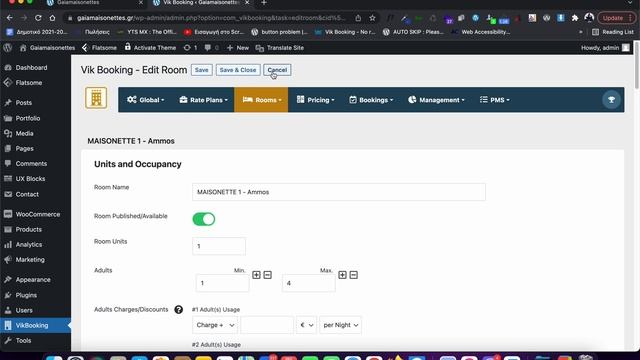640x360 pixels.
Task: Click the updates counter icon in admin bar
Action: tap(190, 48)
